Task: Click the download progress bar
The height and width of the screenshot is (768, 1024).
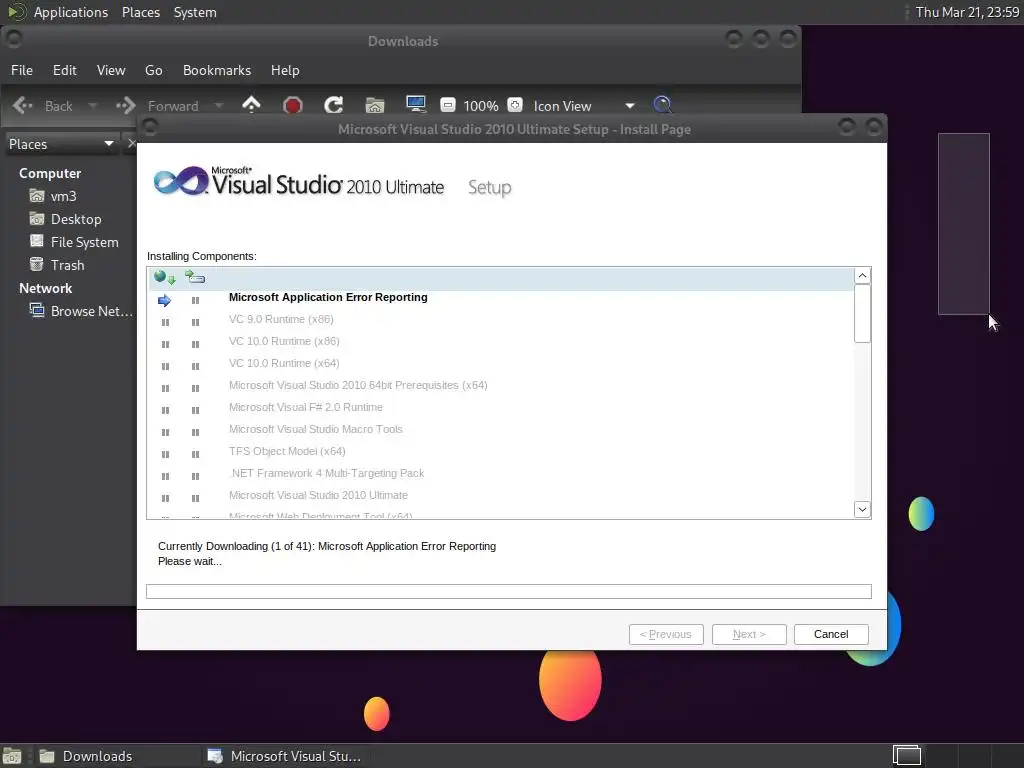Action: (509, 591)
